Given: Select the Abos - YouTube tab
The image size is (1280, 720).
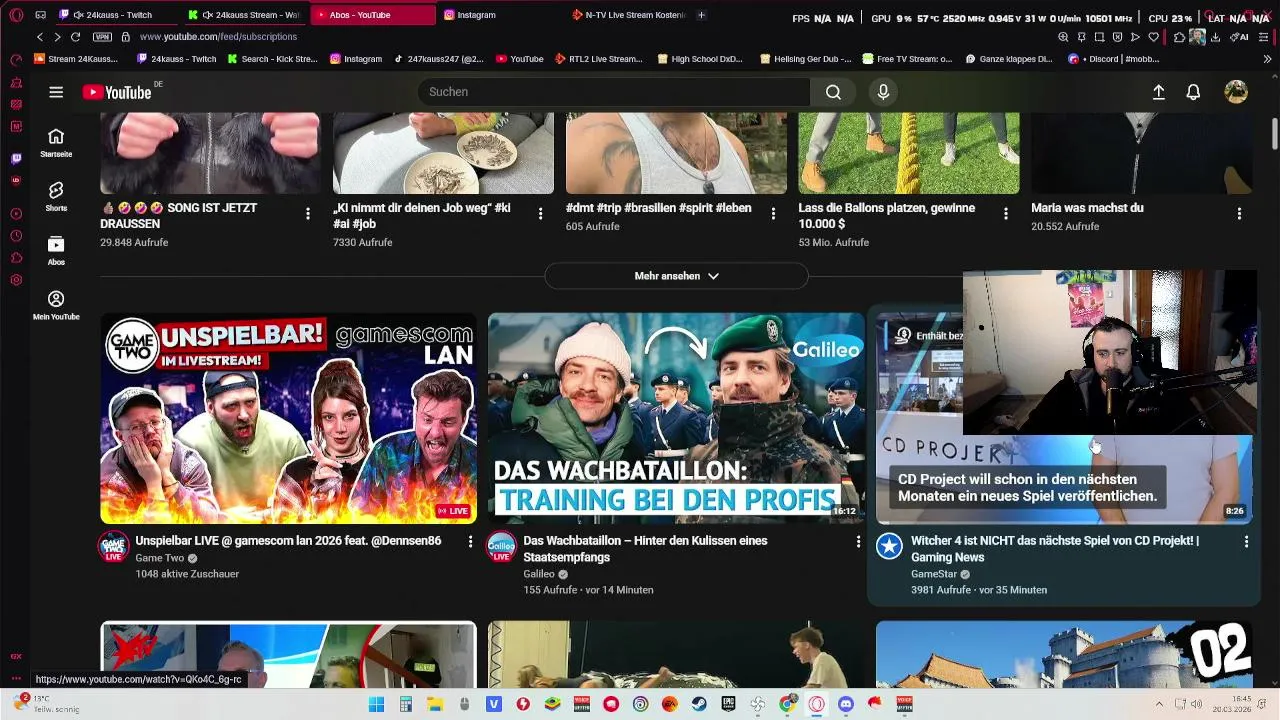Looking at the screenshot, I should pyautogui.click(x=372, y=15).
